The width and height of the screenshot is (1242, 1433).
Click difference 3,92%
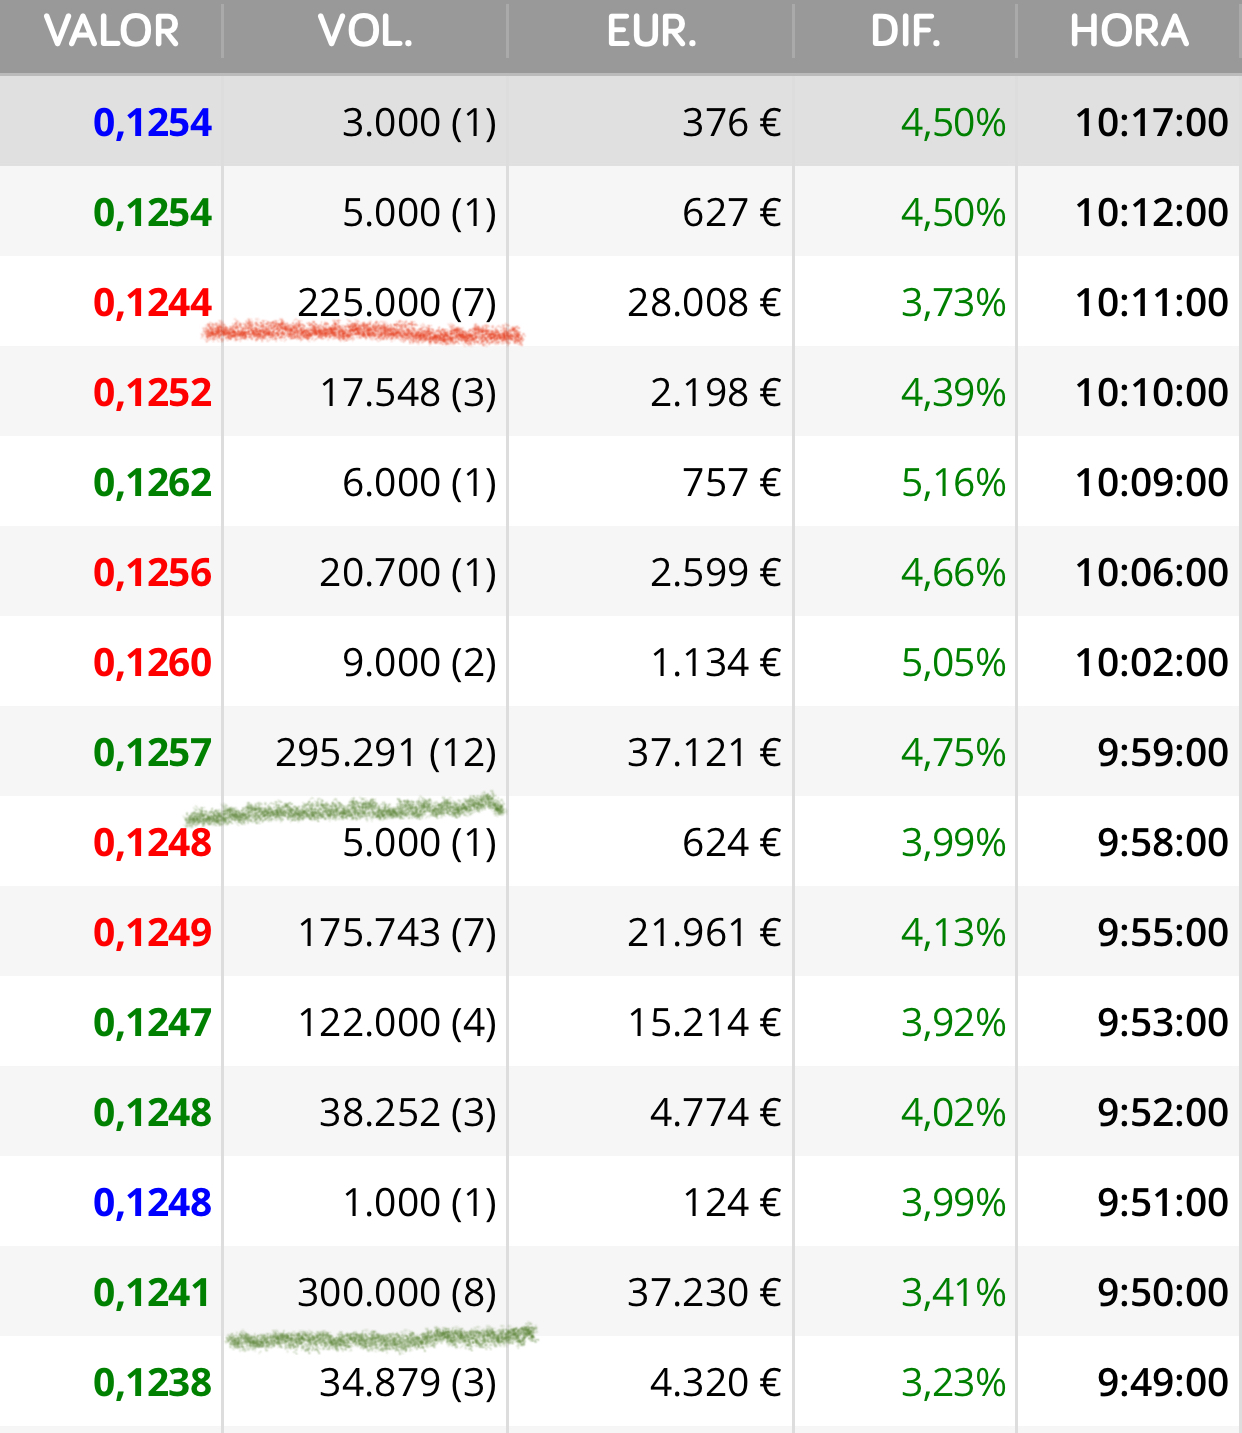(x=953, y=1023)
